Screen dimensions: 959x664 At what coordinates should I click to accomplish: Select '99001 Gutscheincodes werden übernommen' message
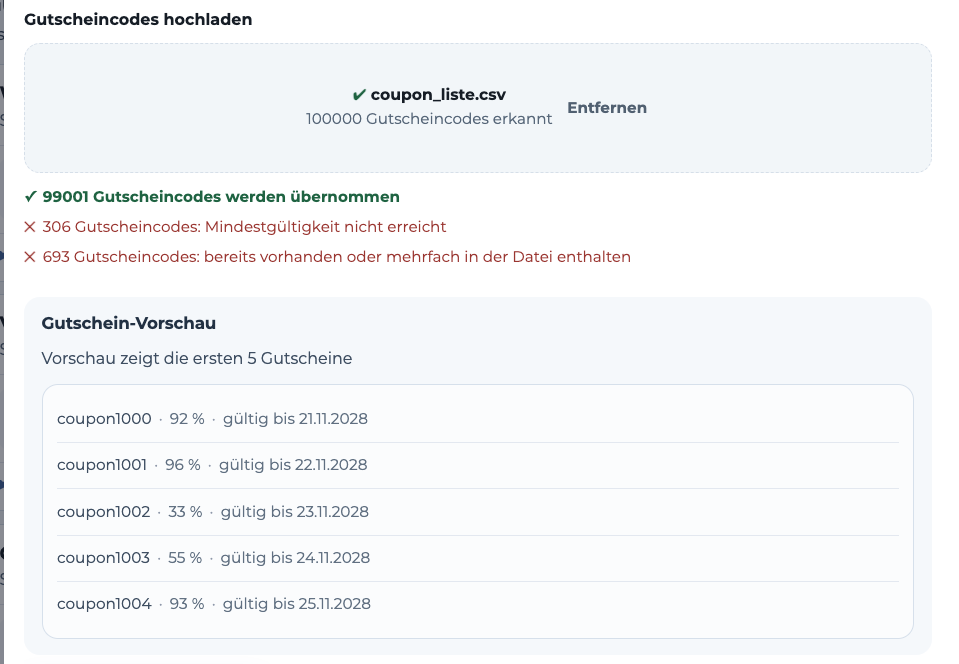point(221,197)
